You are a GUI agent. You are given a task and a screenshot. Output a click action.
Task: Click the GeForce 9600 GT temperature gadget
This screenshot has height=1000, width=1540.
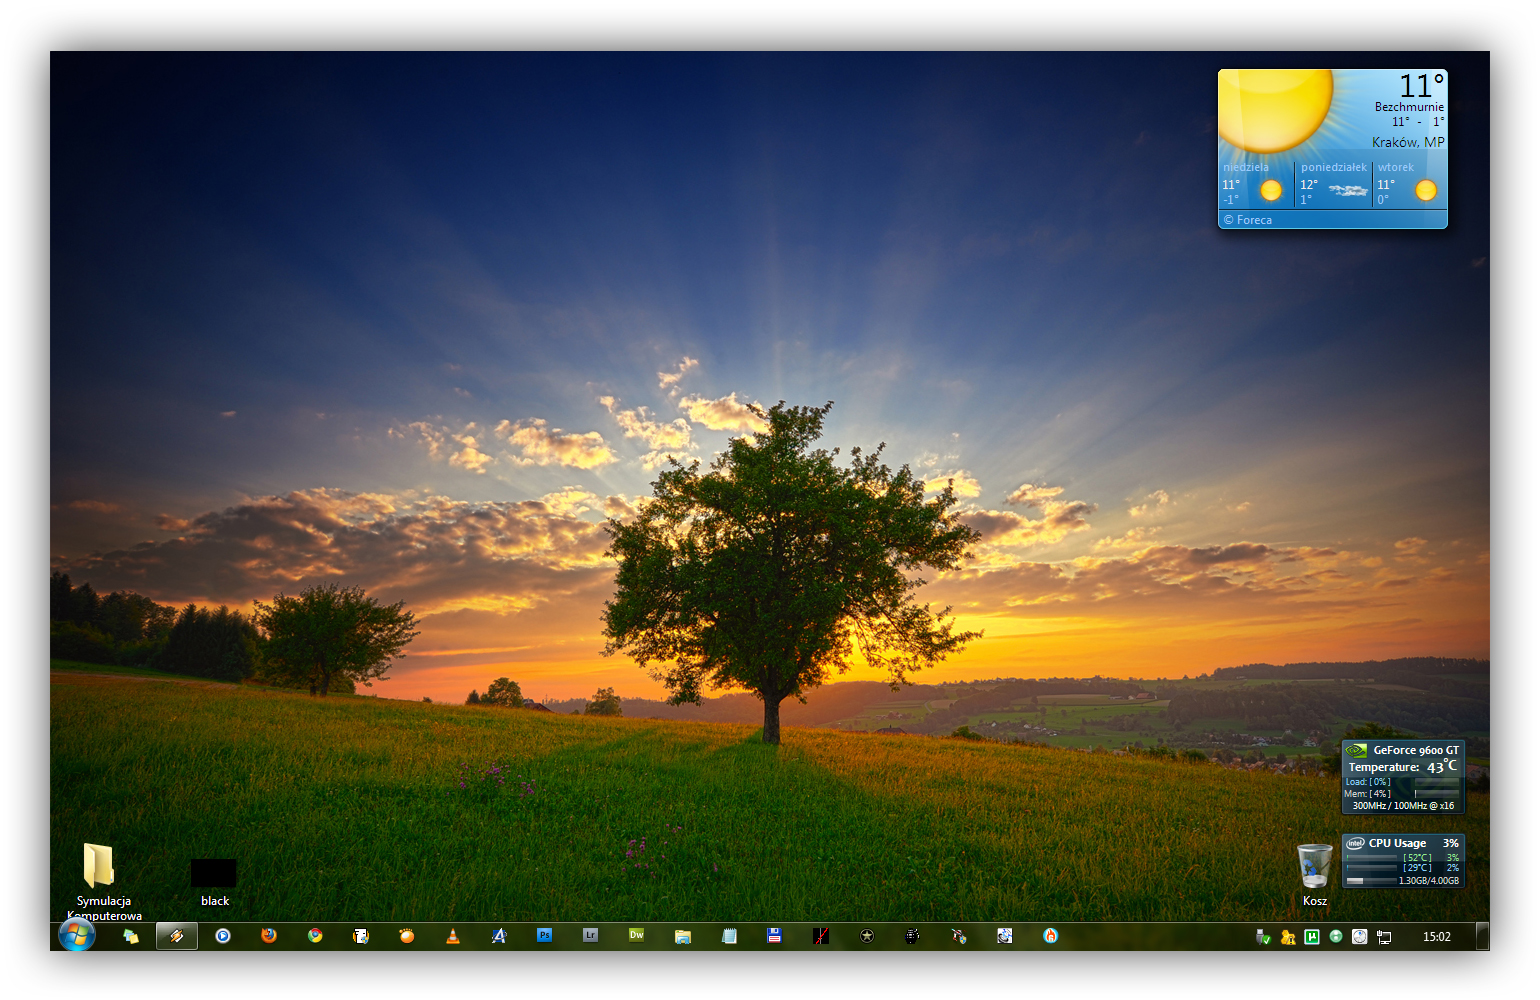coord(1403,777)
